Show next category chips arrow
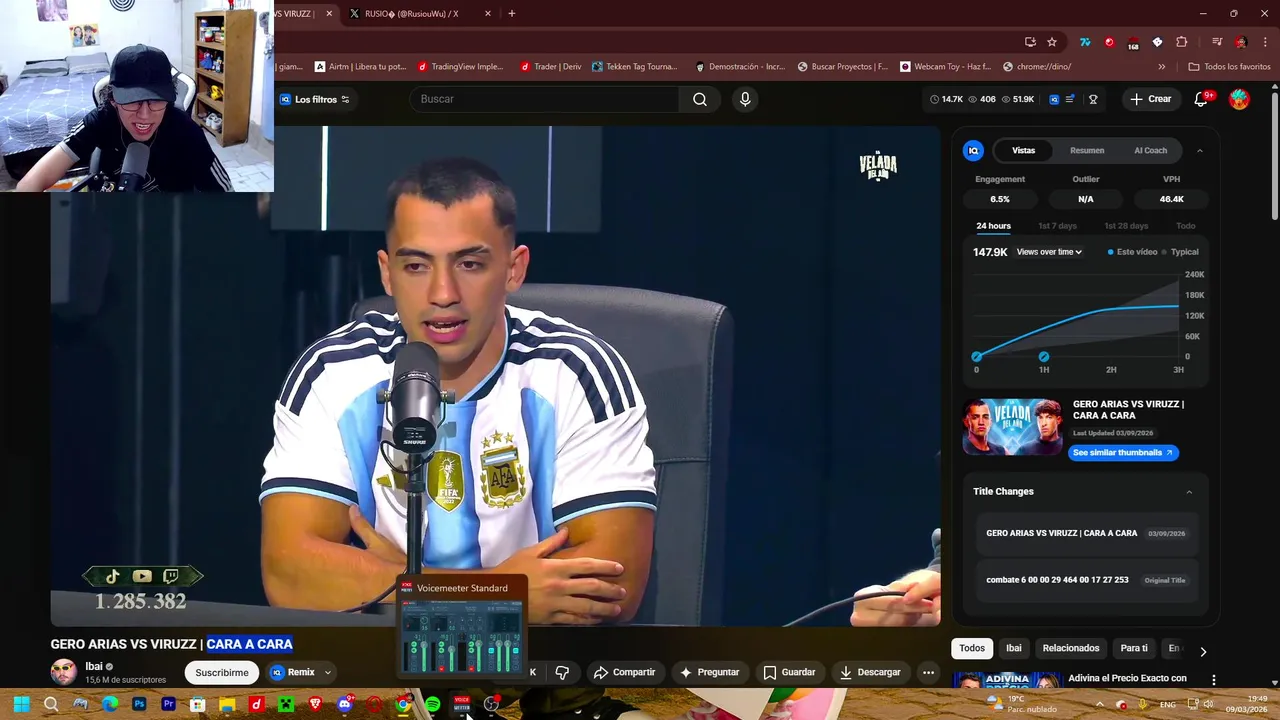Image resolution: width=1280 pixels, height=720 pixels. tap(1203, 651)
